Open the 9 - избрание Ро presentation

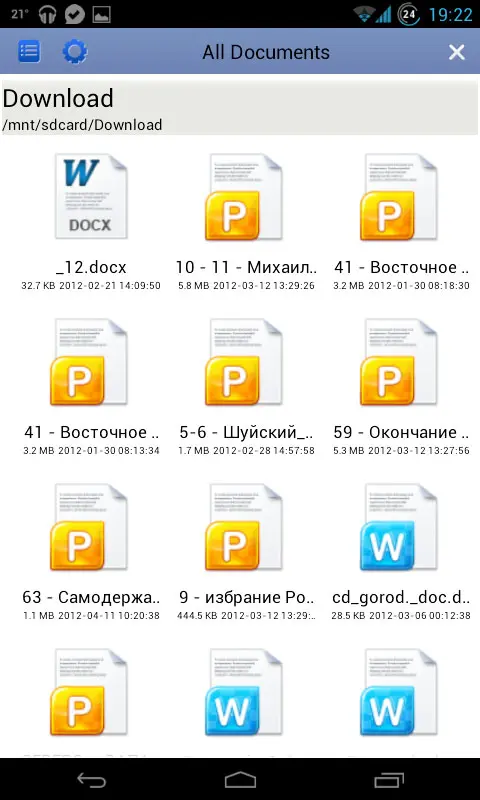(x=244, y=527)
